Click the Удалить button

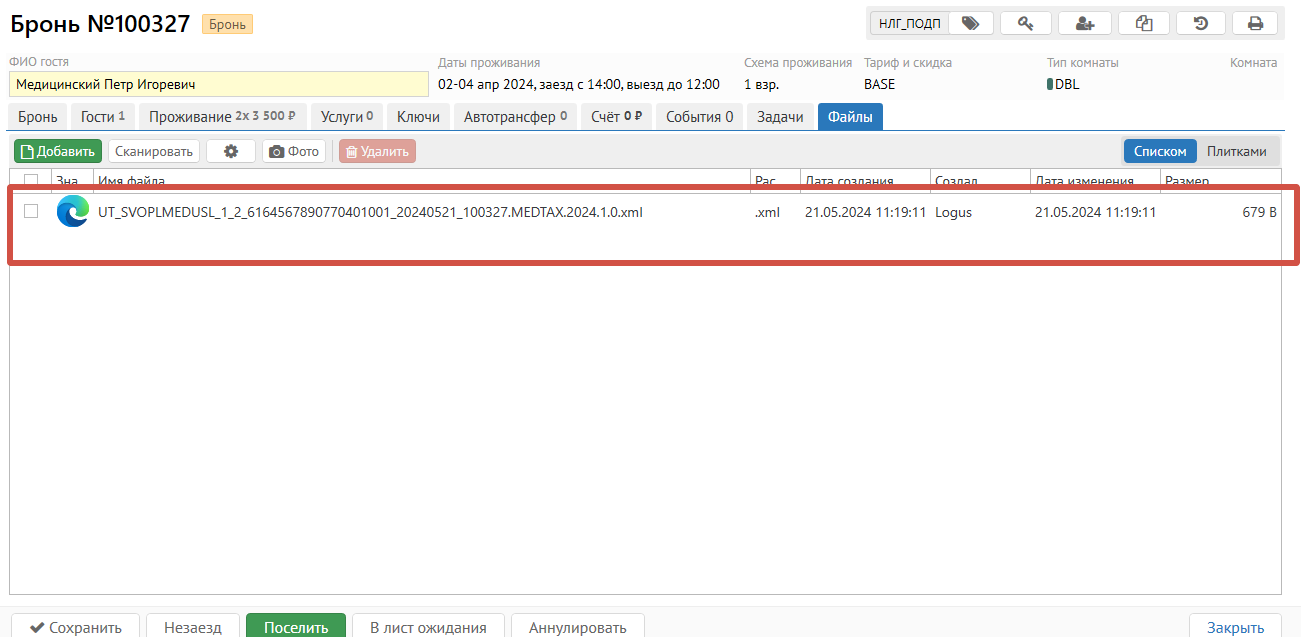click(x=377, y=151)
